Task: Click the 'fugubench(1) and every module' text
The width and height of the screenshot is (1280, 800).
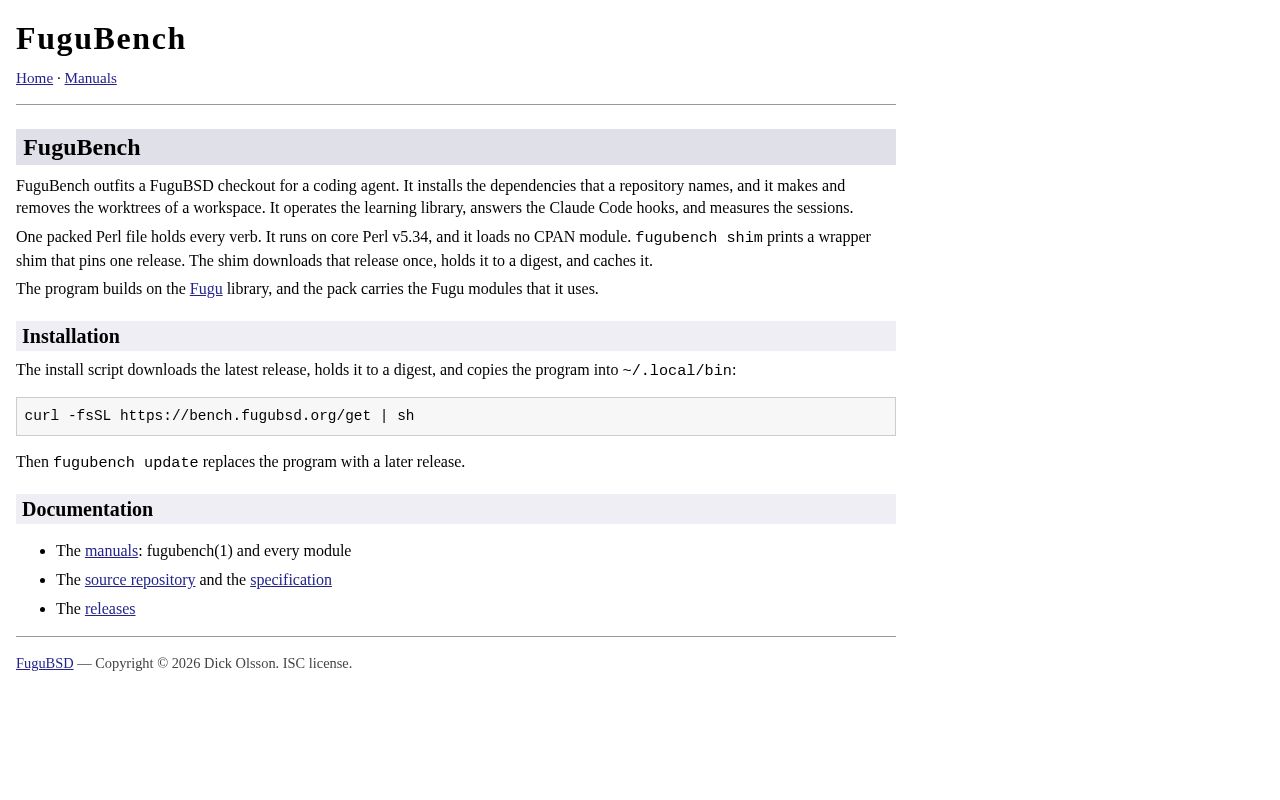Action: click(x=249, y=551)
